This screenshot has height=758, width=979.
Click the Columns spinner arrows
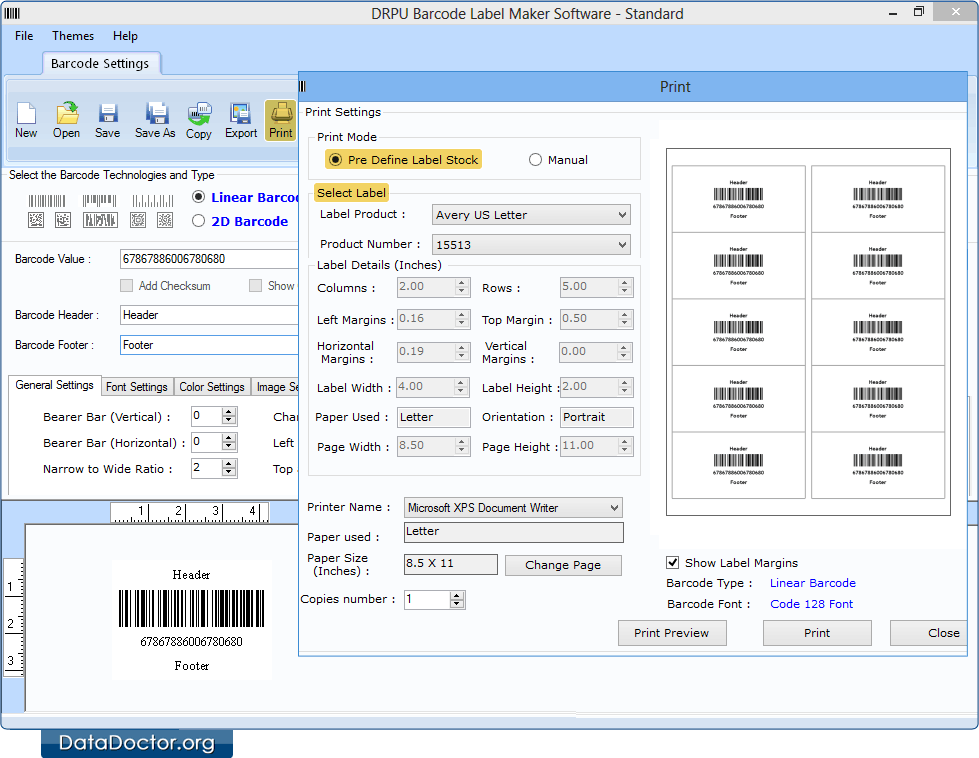pyautogui.click(x=461, y=287)
